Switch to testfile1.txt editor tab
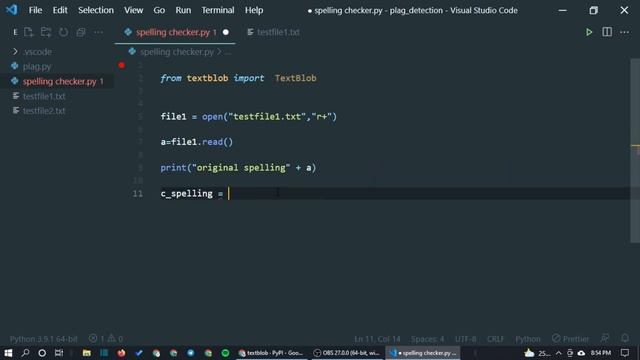 274,32
